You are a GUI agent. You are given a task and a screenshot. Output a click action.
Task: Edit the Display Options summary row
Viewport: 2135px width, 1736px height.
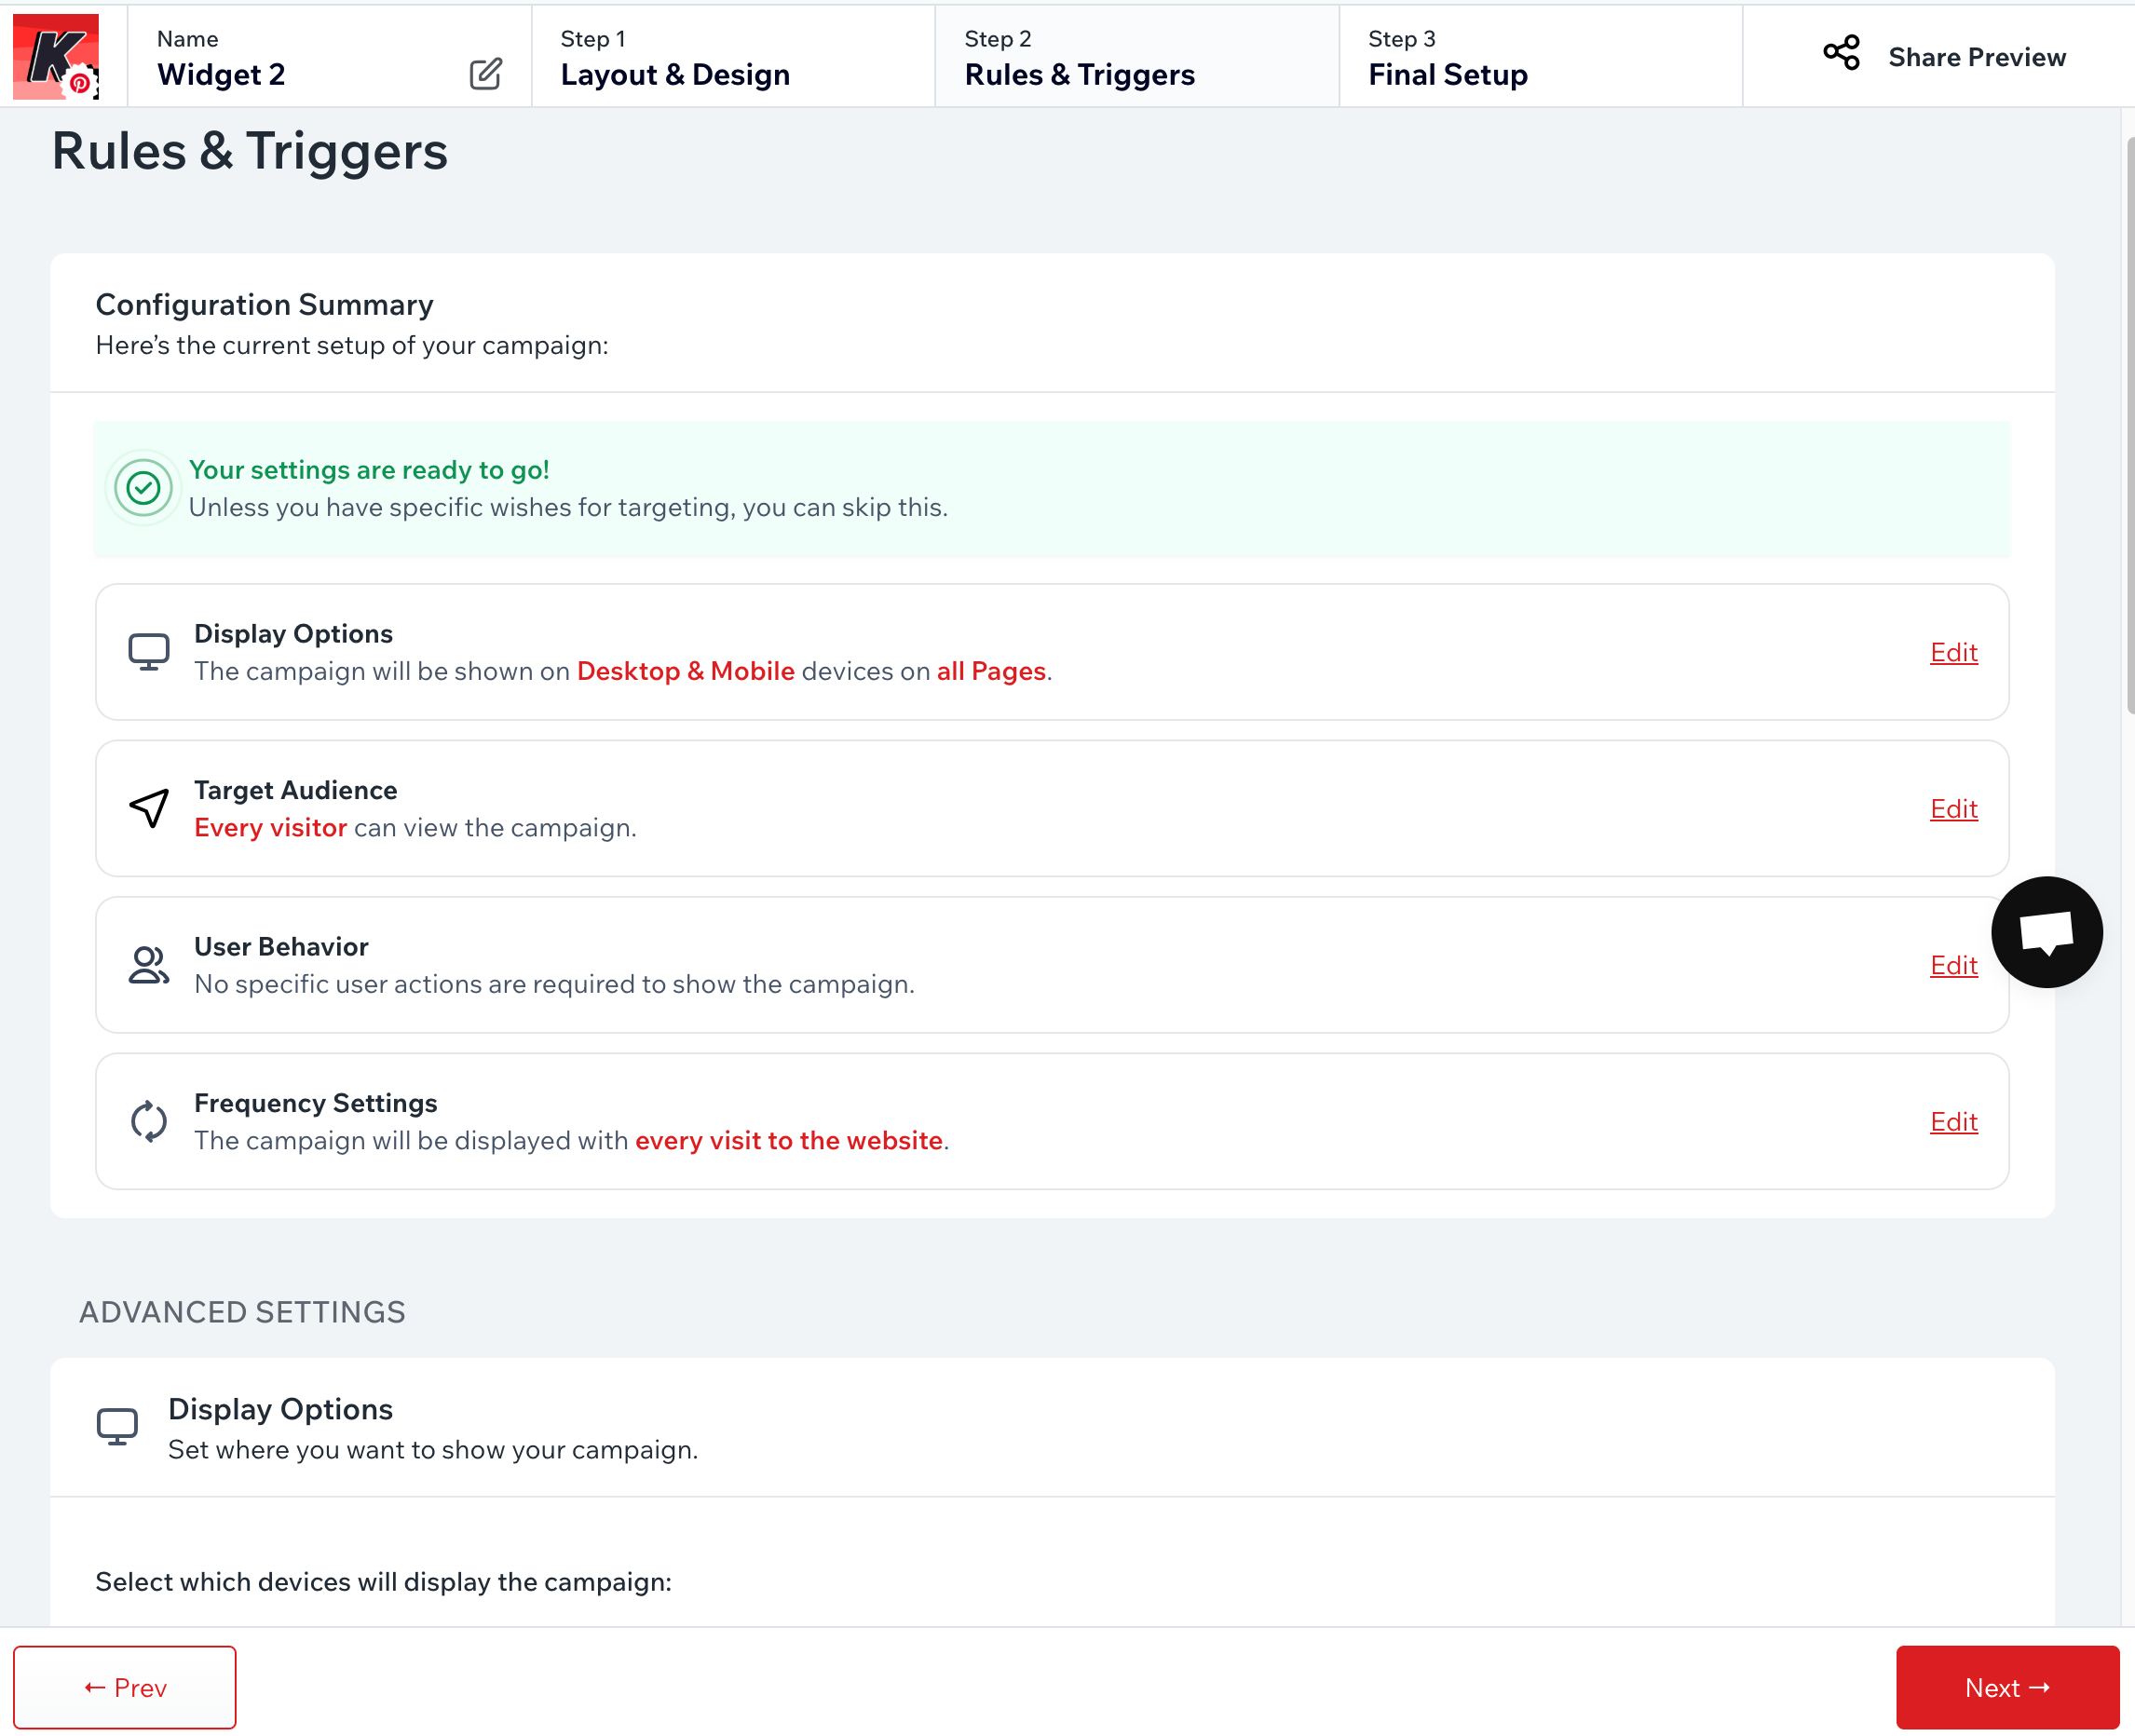[x=1953, y=652]
